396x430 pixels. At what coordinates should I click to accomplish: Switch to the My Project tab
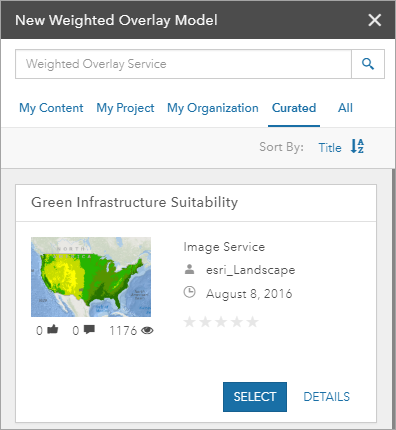click(125, 108)
